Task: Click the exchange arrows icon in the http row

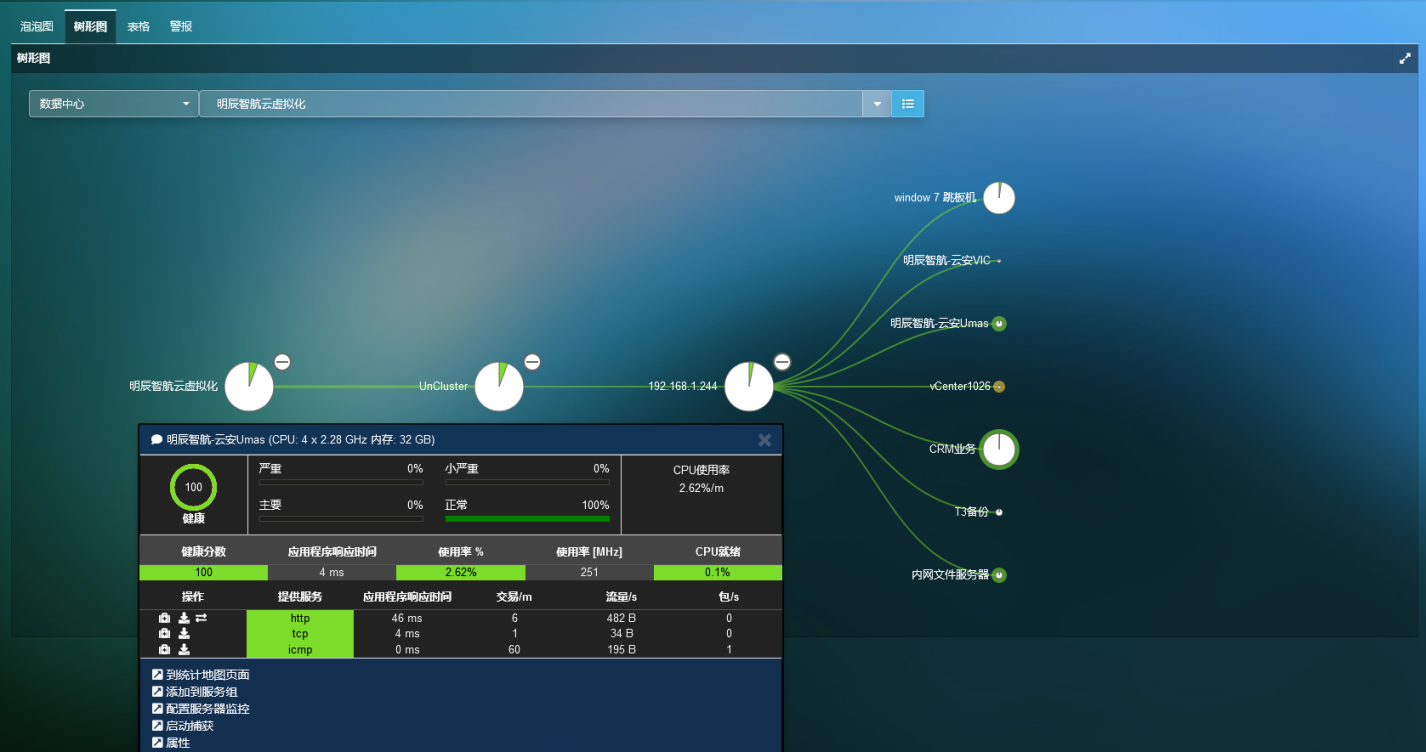Action: pyautogui.click(x=200, y=618)
